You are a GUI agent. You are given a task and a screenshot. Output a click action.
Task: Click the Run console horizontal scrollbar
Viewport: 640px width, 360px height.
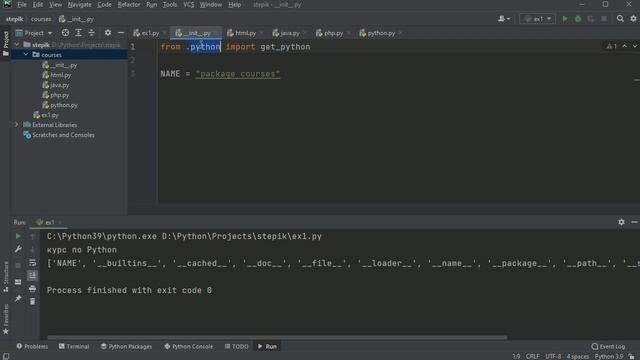[277, 338]
